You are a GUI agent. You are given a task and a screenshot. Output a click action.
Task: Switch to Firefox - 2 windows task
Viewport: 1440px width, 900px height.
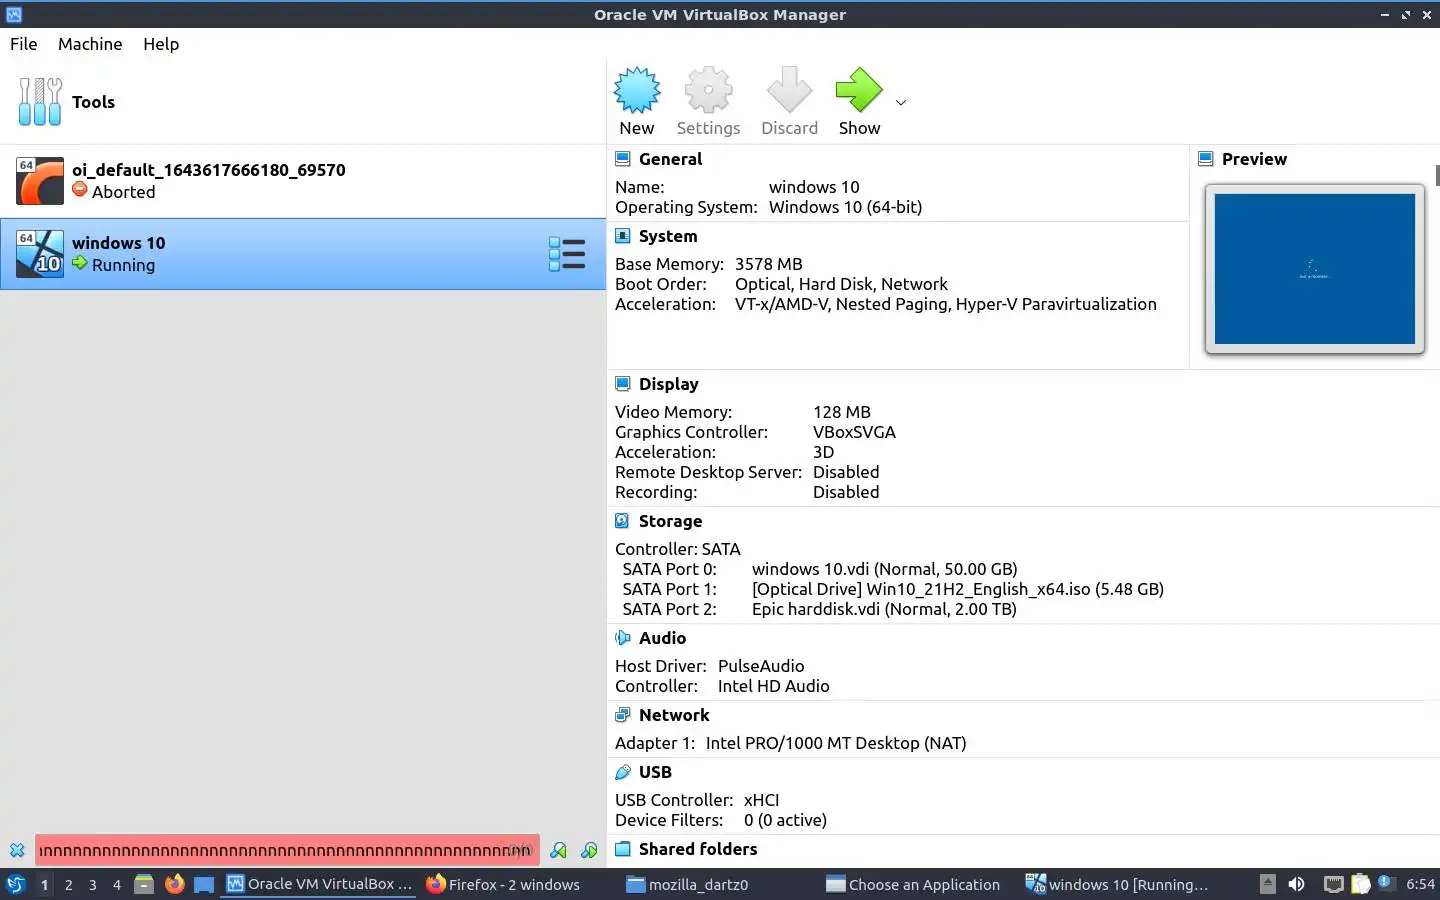[503, 884]
